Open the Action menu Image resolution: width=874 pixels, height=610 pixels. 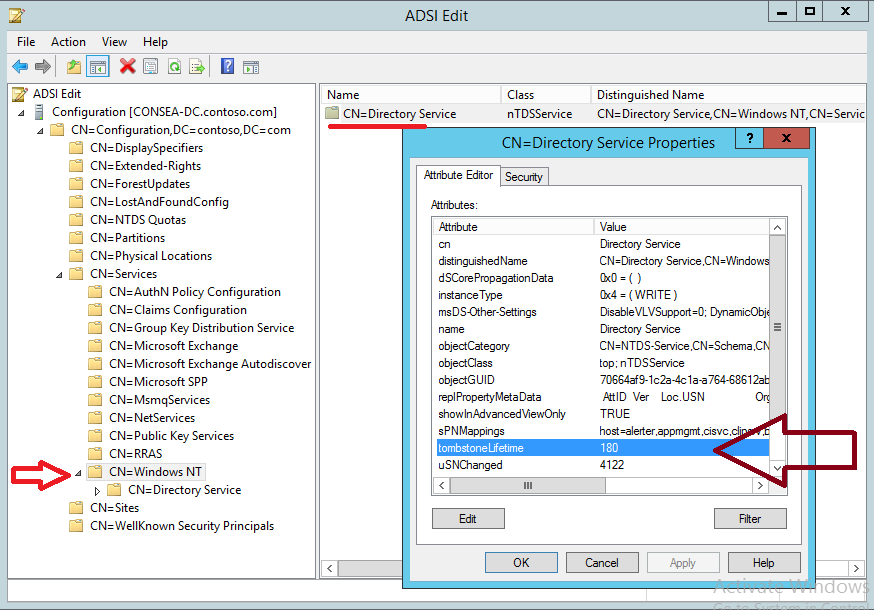click(68, 42)
